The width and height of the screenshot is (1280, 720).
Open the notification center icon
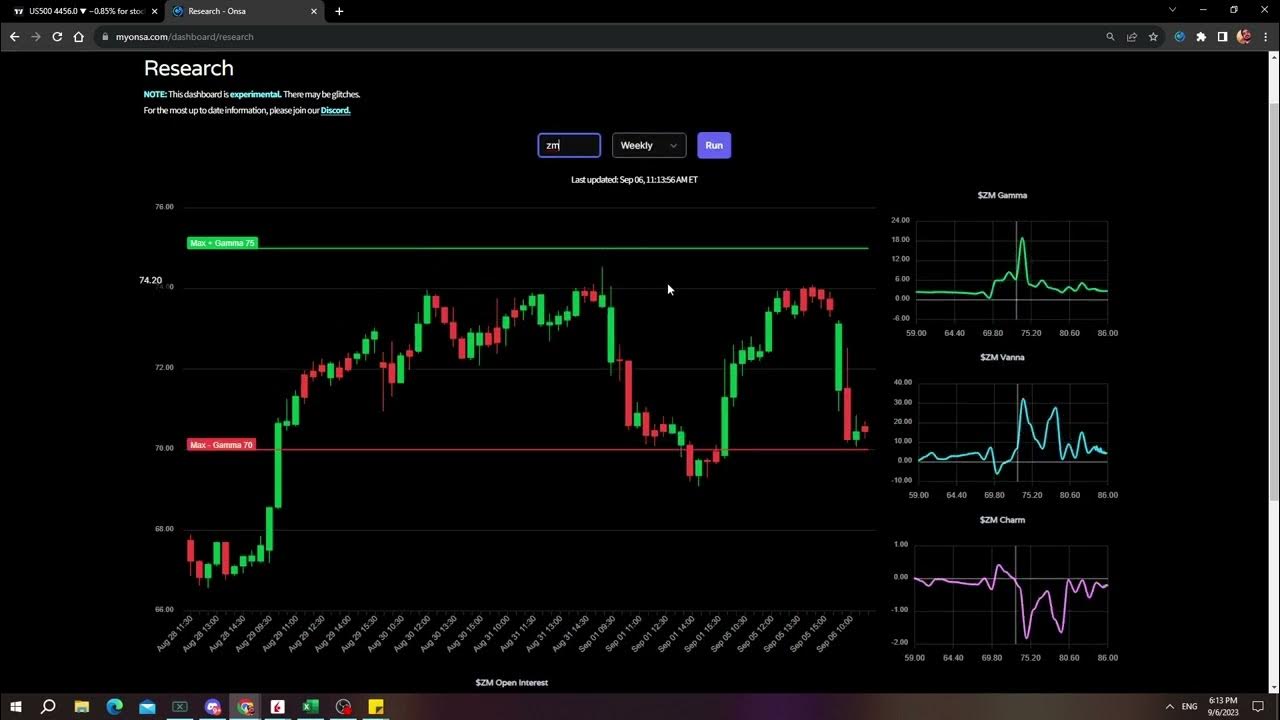1258,706
